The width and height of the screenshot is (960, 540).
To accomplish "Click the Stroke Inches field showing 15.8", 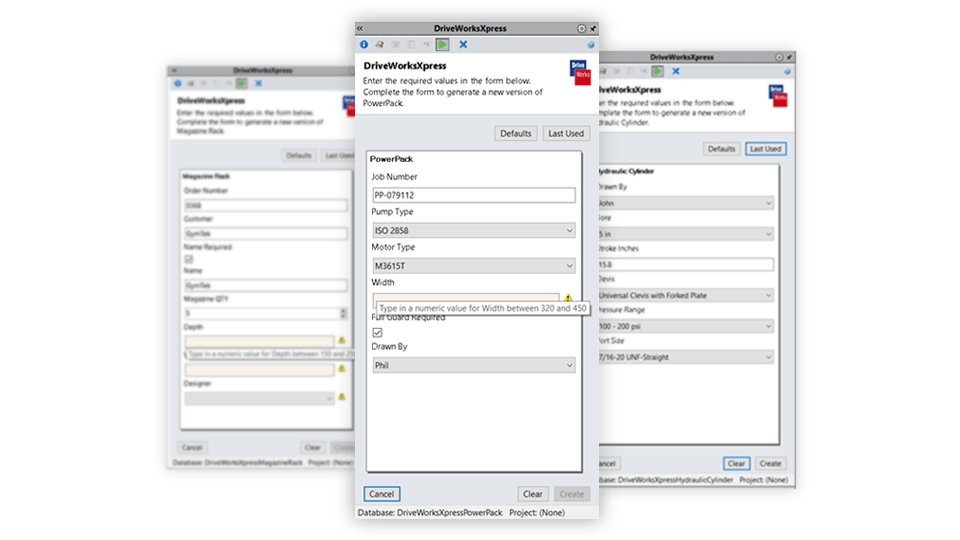I will (x=686, y=264).
